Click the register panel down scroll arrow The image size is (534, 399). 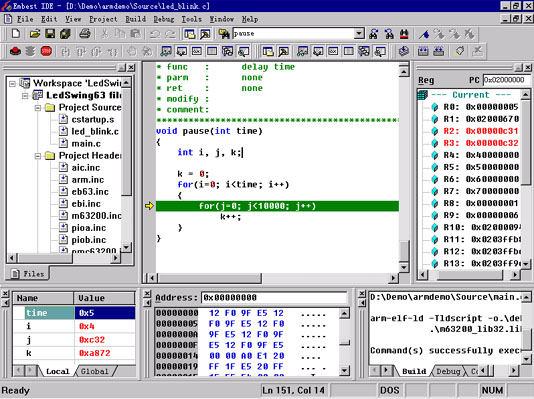(x=526, y=264)
